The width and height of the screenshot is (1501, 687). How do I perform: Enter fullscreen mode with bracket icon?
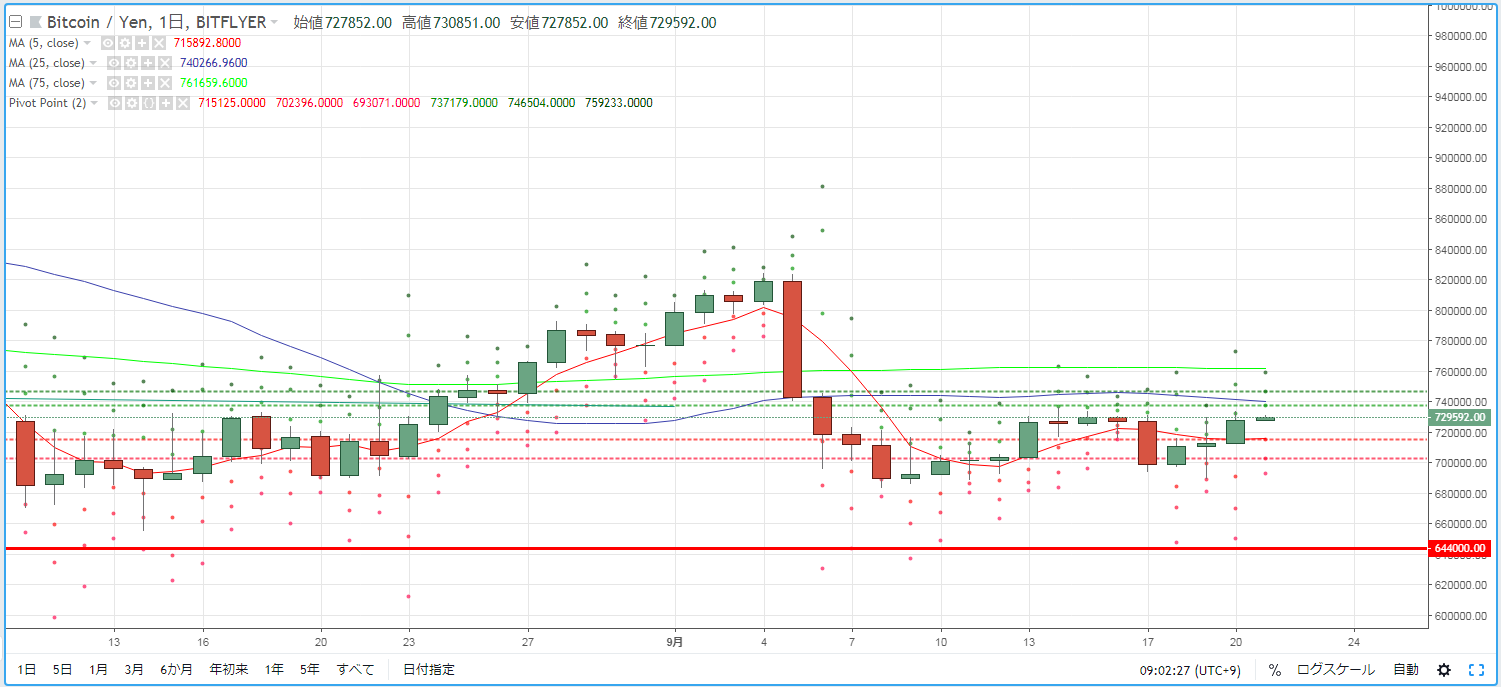coord(1476,670)
